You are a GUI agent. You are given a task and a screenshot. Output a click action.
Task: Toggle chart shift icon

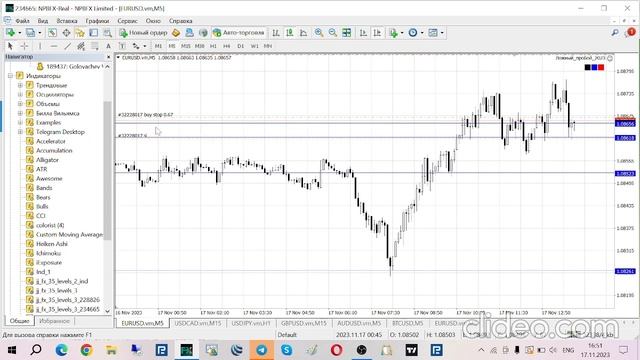tap(377, 33)
